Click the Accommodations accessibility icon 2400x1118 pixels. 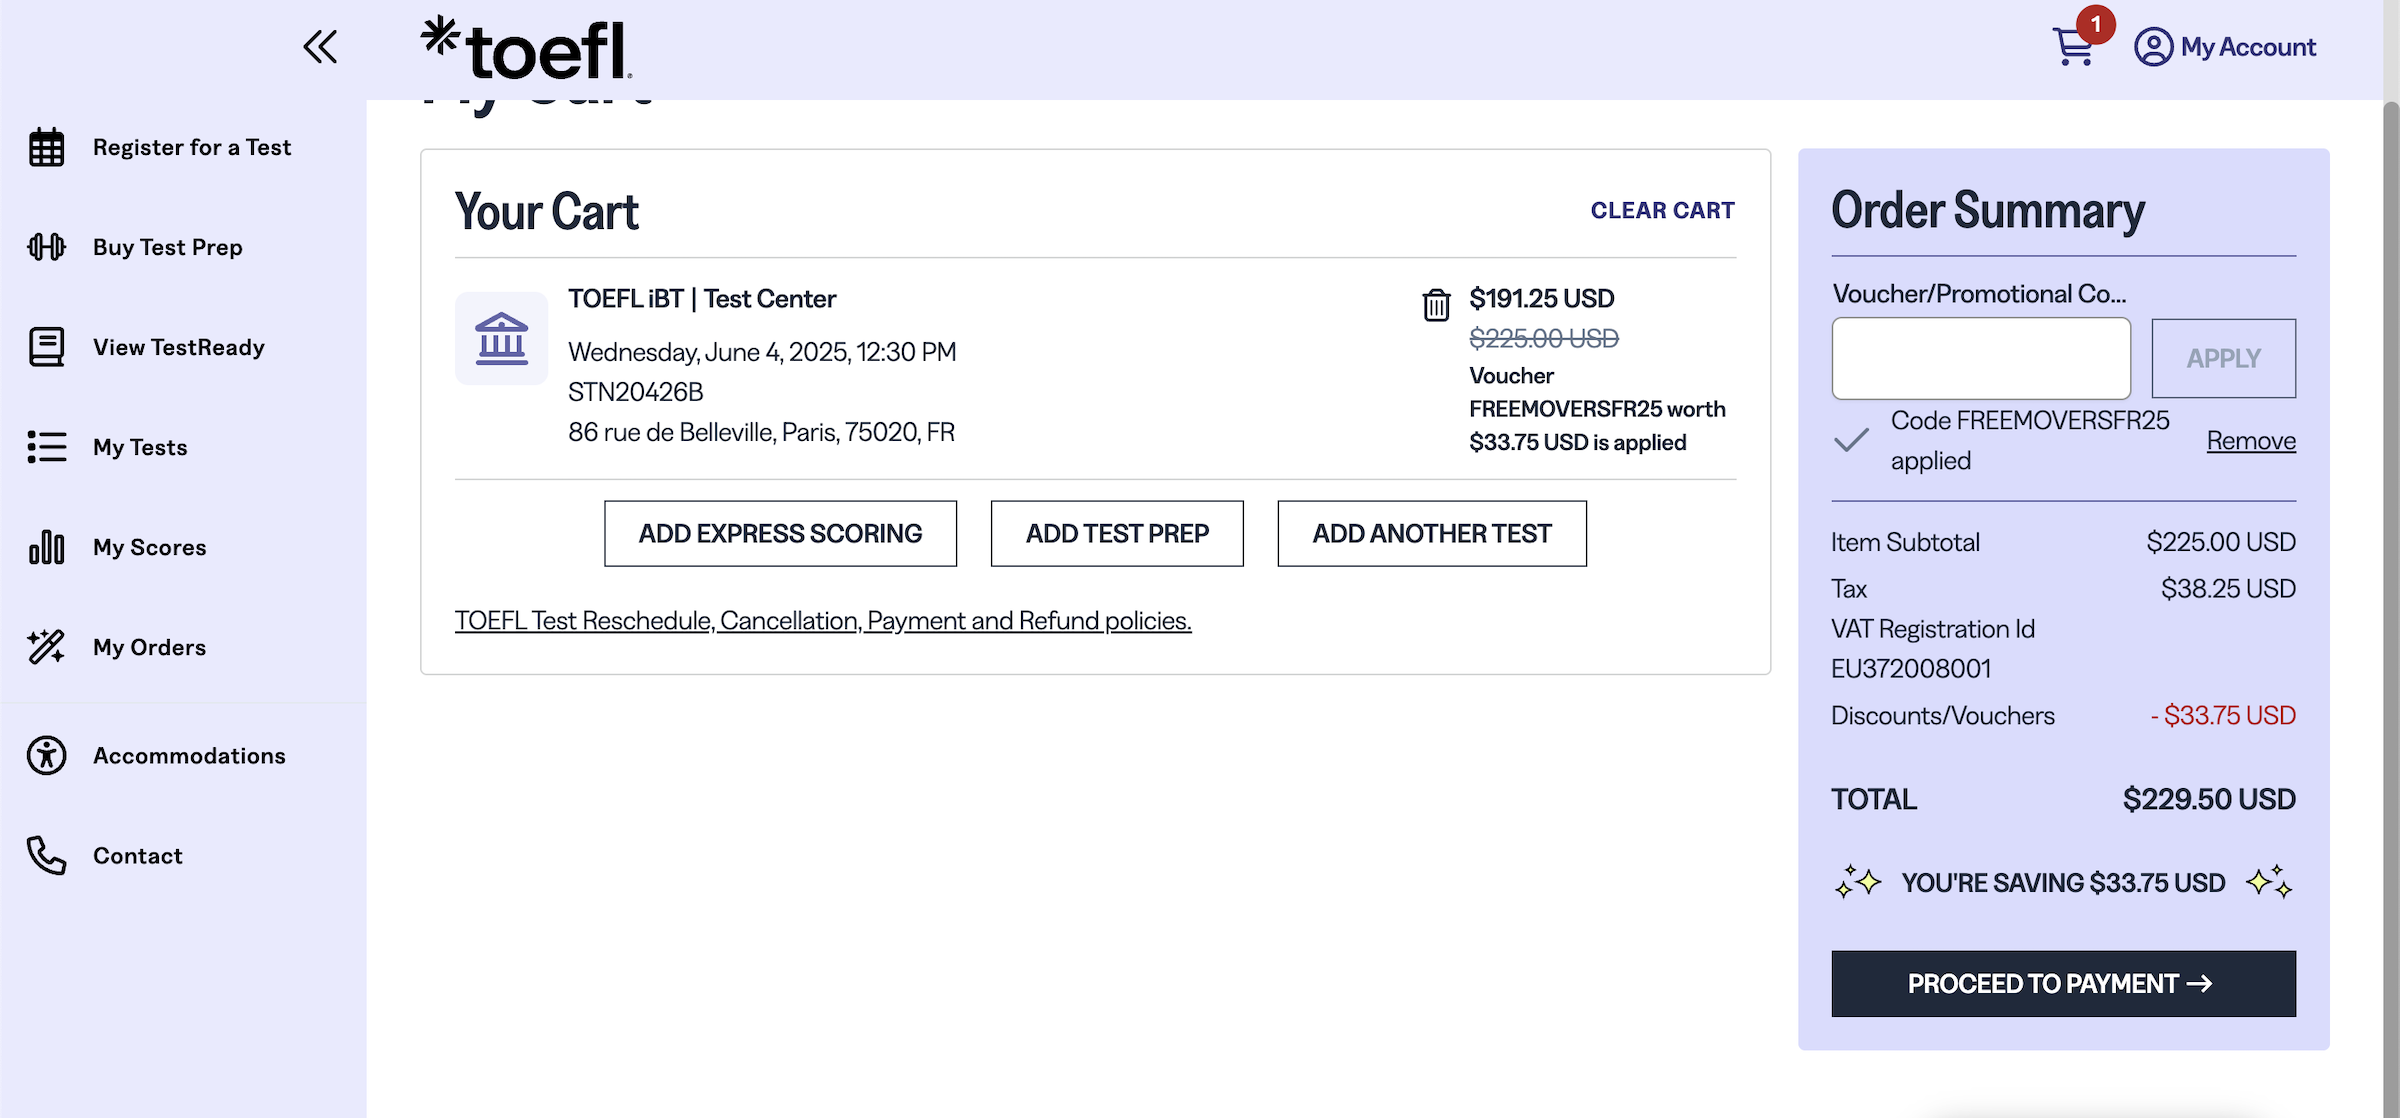click(x=46, y=756)
